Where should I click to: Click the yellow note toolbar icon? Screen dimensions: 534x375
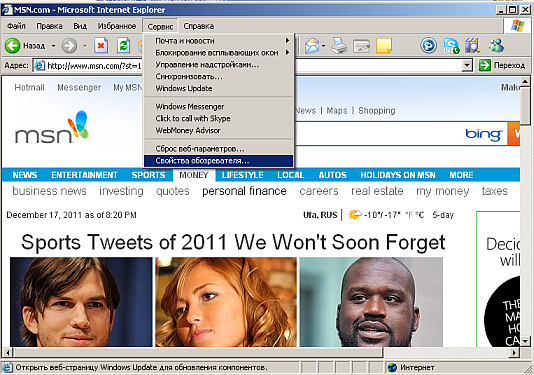click(384, 46)
